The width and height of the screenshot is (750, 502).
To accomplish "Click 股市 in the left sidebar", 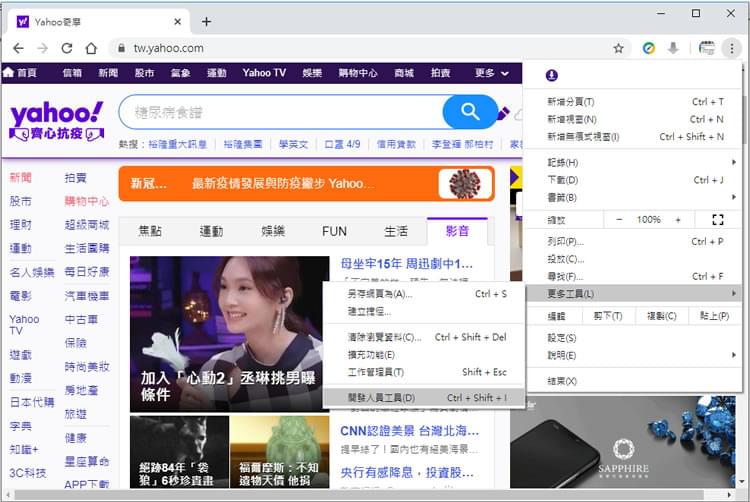I will (20, 201).
